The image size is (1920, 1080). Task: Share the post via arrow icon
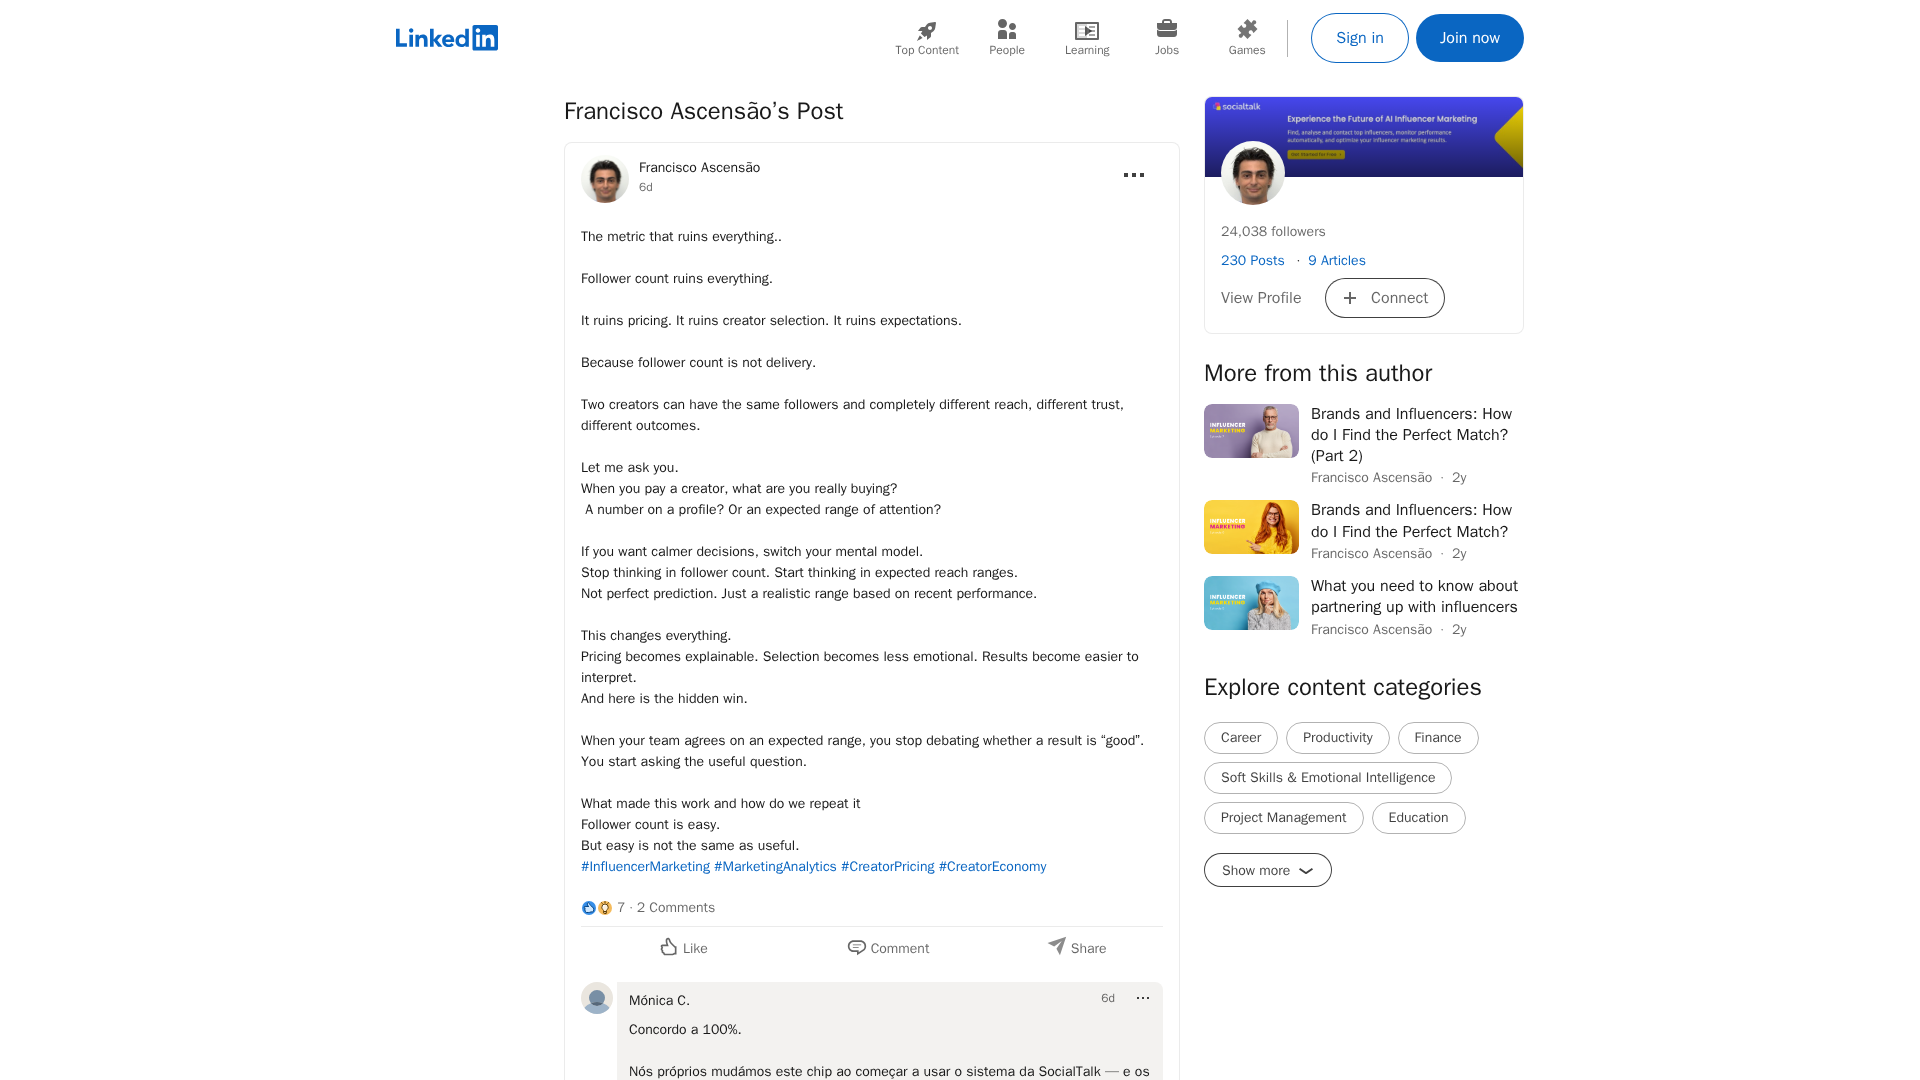click(x=1057, y=946)
